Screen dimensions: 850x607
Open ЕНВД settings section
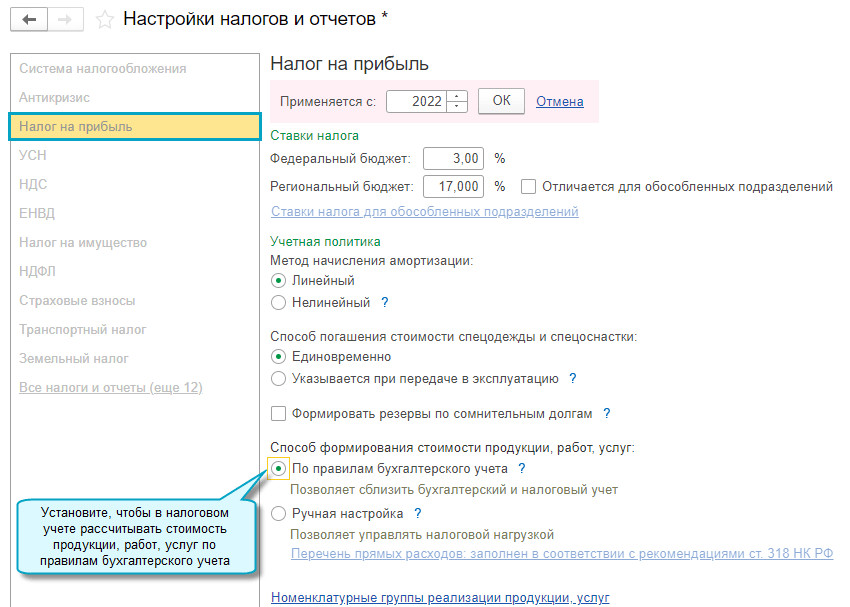point(37,214)
